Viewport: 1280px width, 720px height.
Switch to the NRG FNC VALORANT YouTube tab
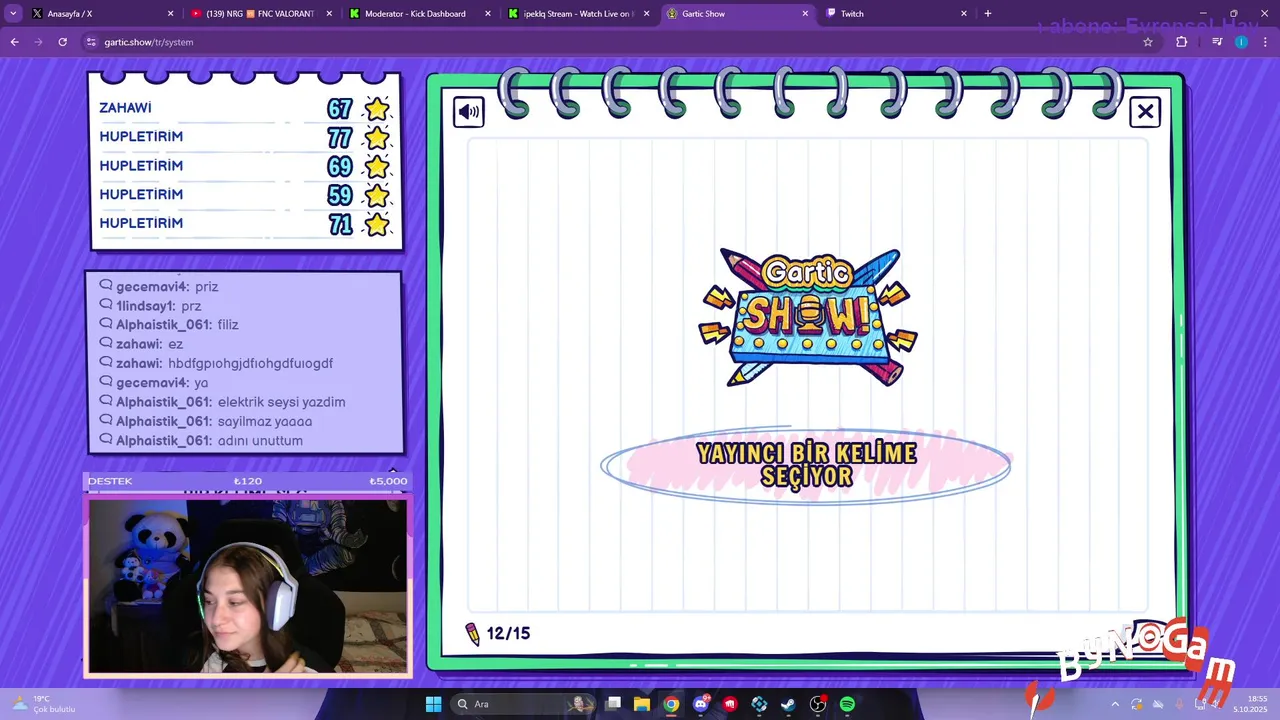point(260,14)
